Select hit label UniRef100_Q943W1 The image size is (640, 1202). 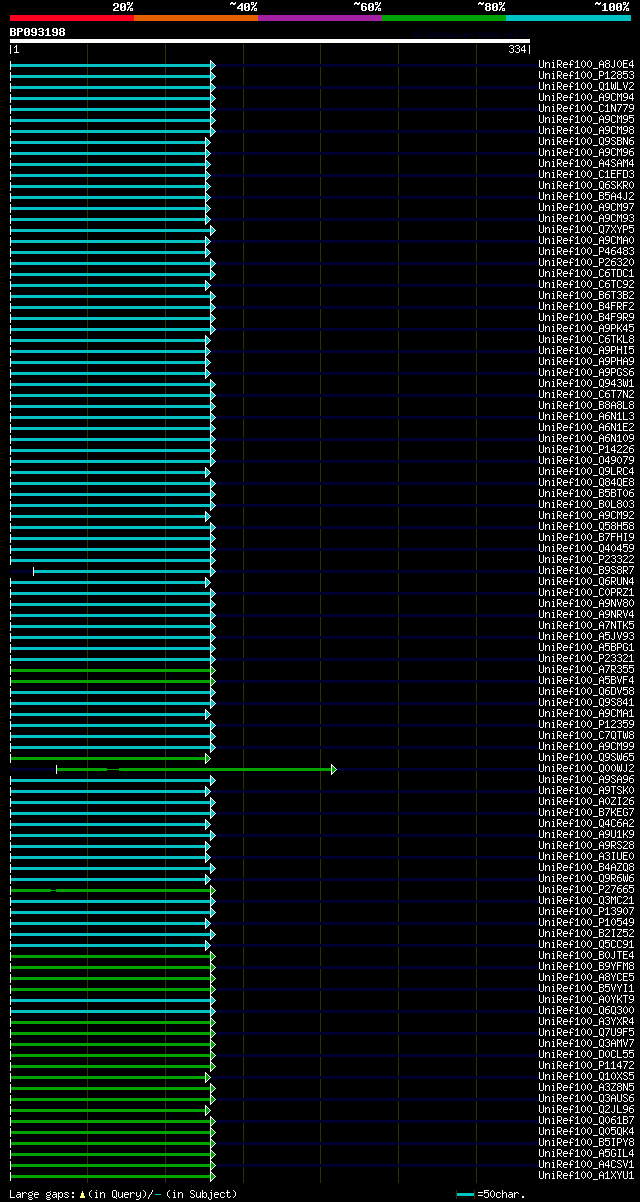[586, 383]
